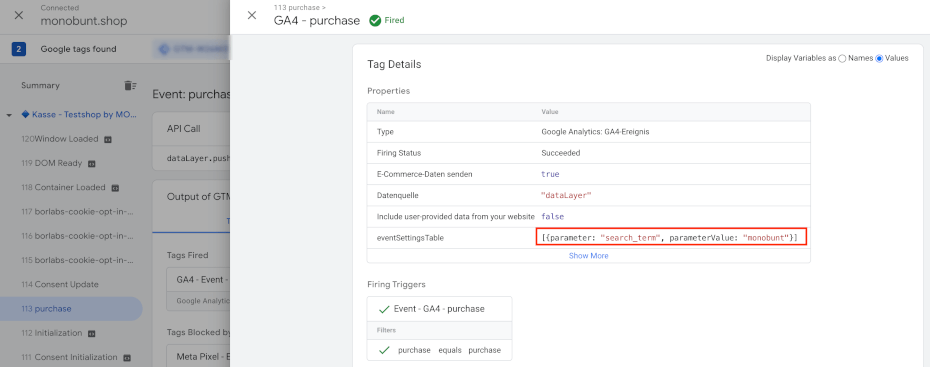Select event 113 purchase
930x367 pixels.
pos(71,309)
